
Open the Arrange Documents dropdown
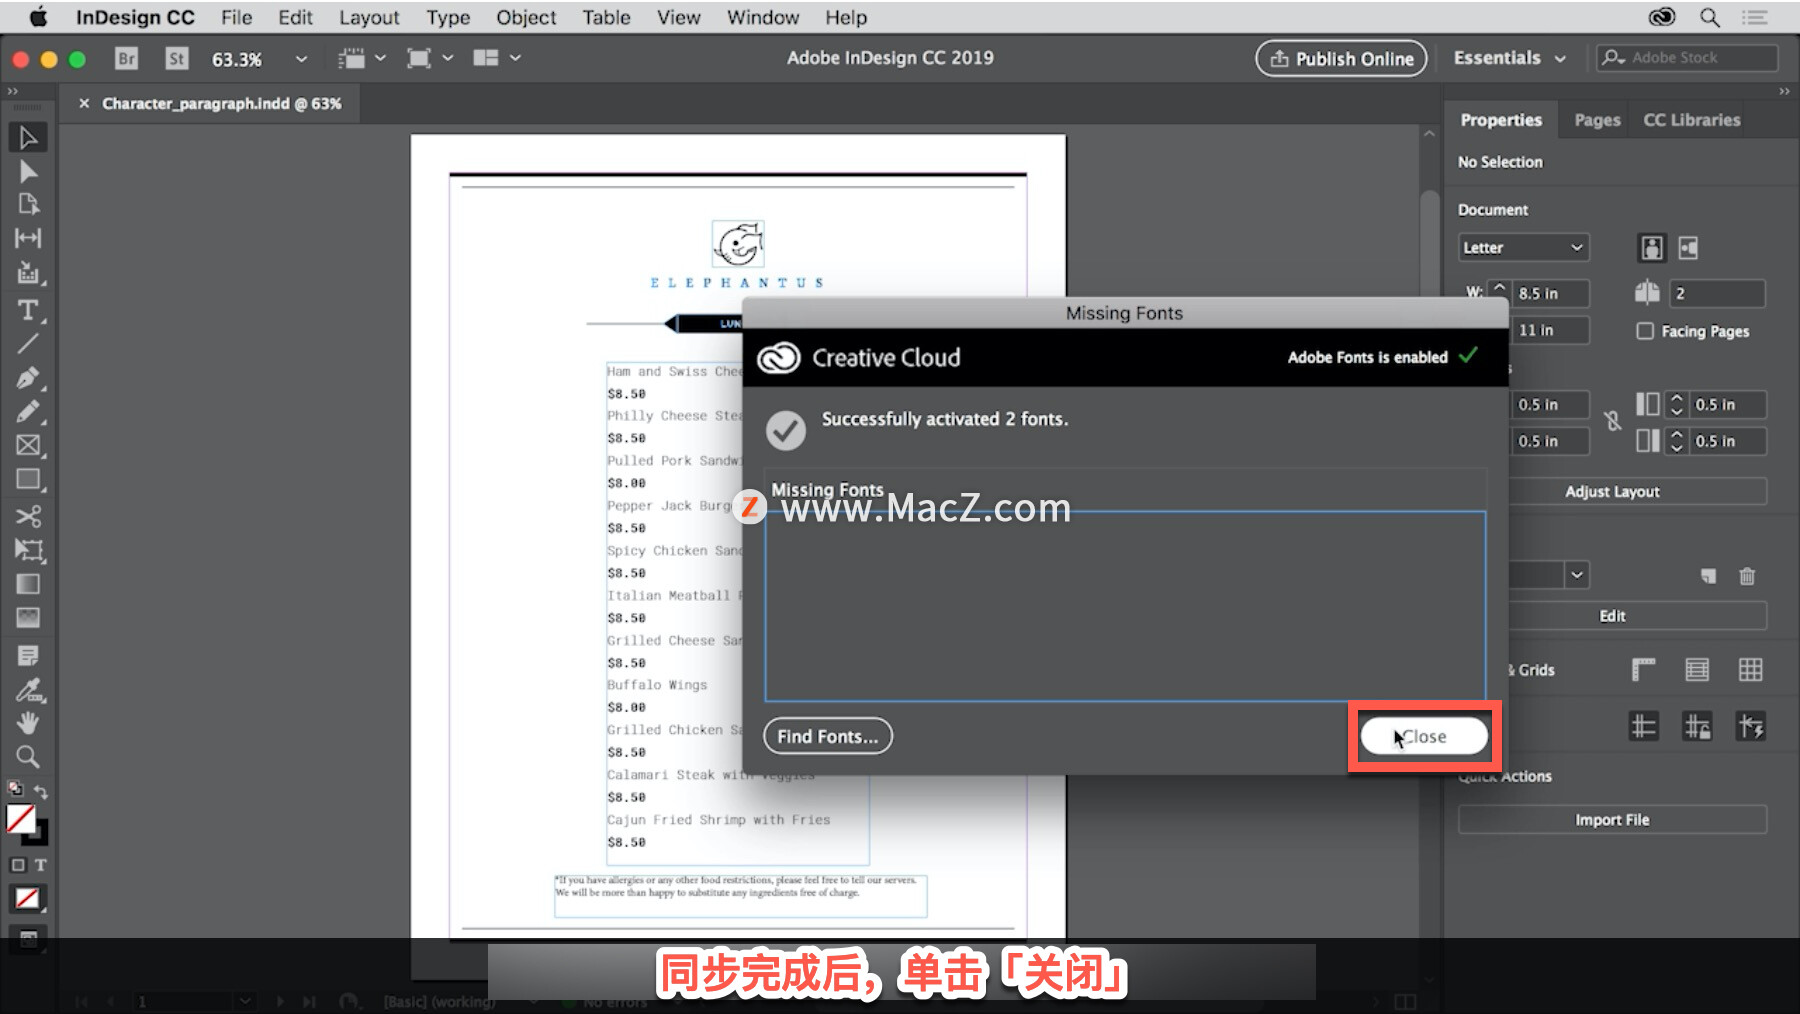[497, 58]
